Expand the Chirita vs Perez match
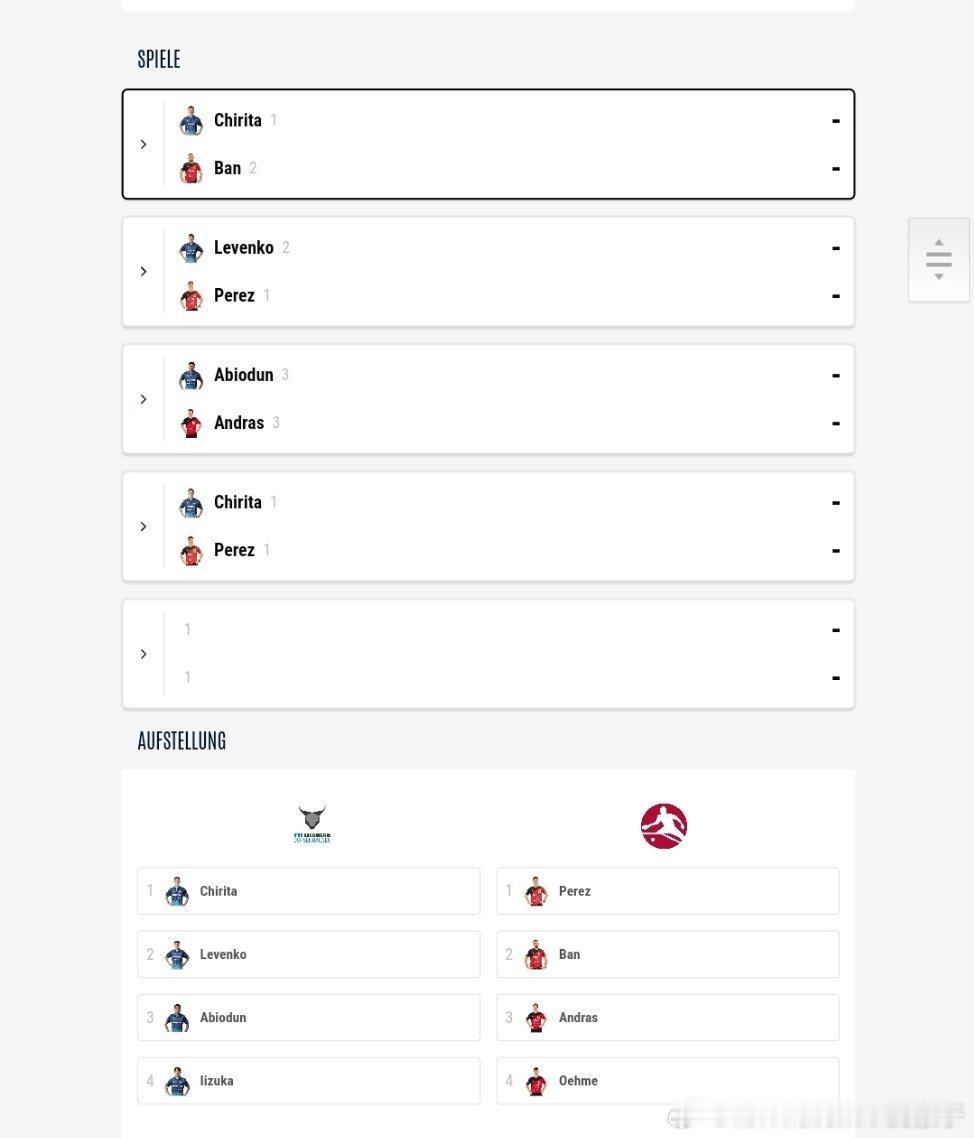The image size is (974, 1138). click(x=143, y=526)
